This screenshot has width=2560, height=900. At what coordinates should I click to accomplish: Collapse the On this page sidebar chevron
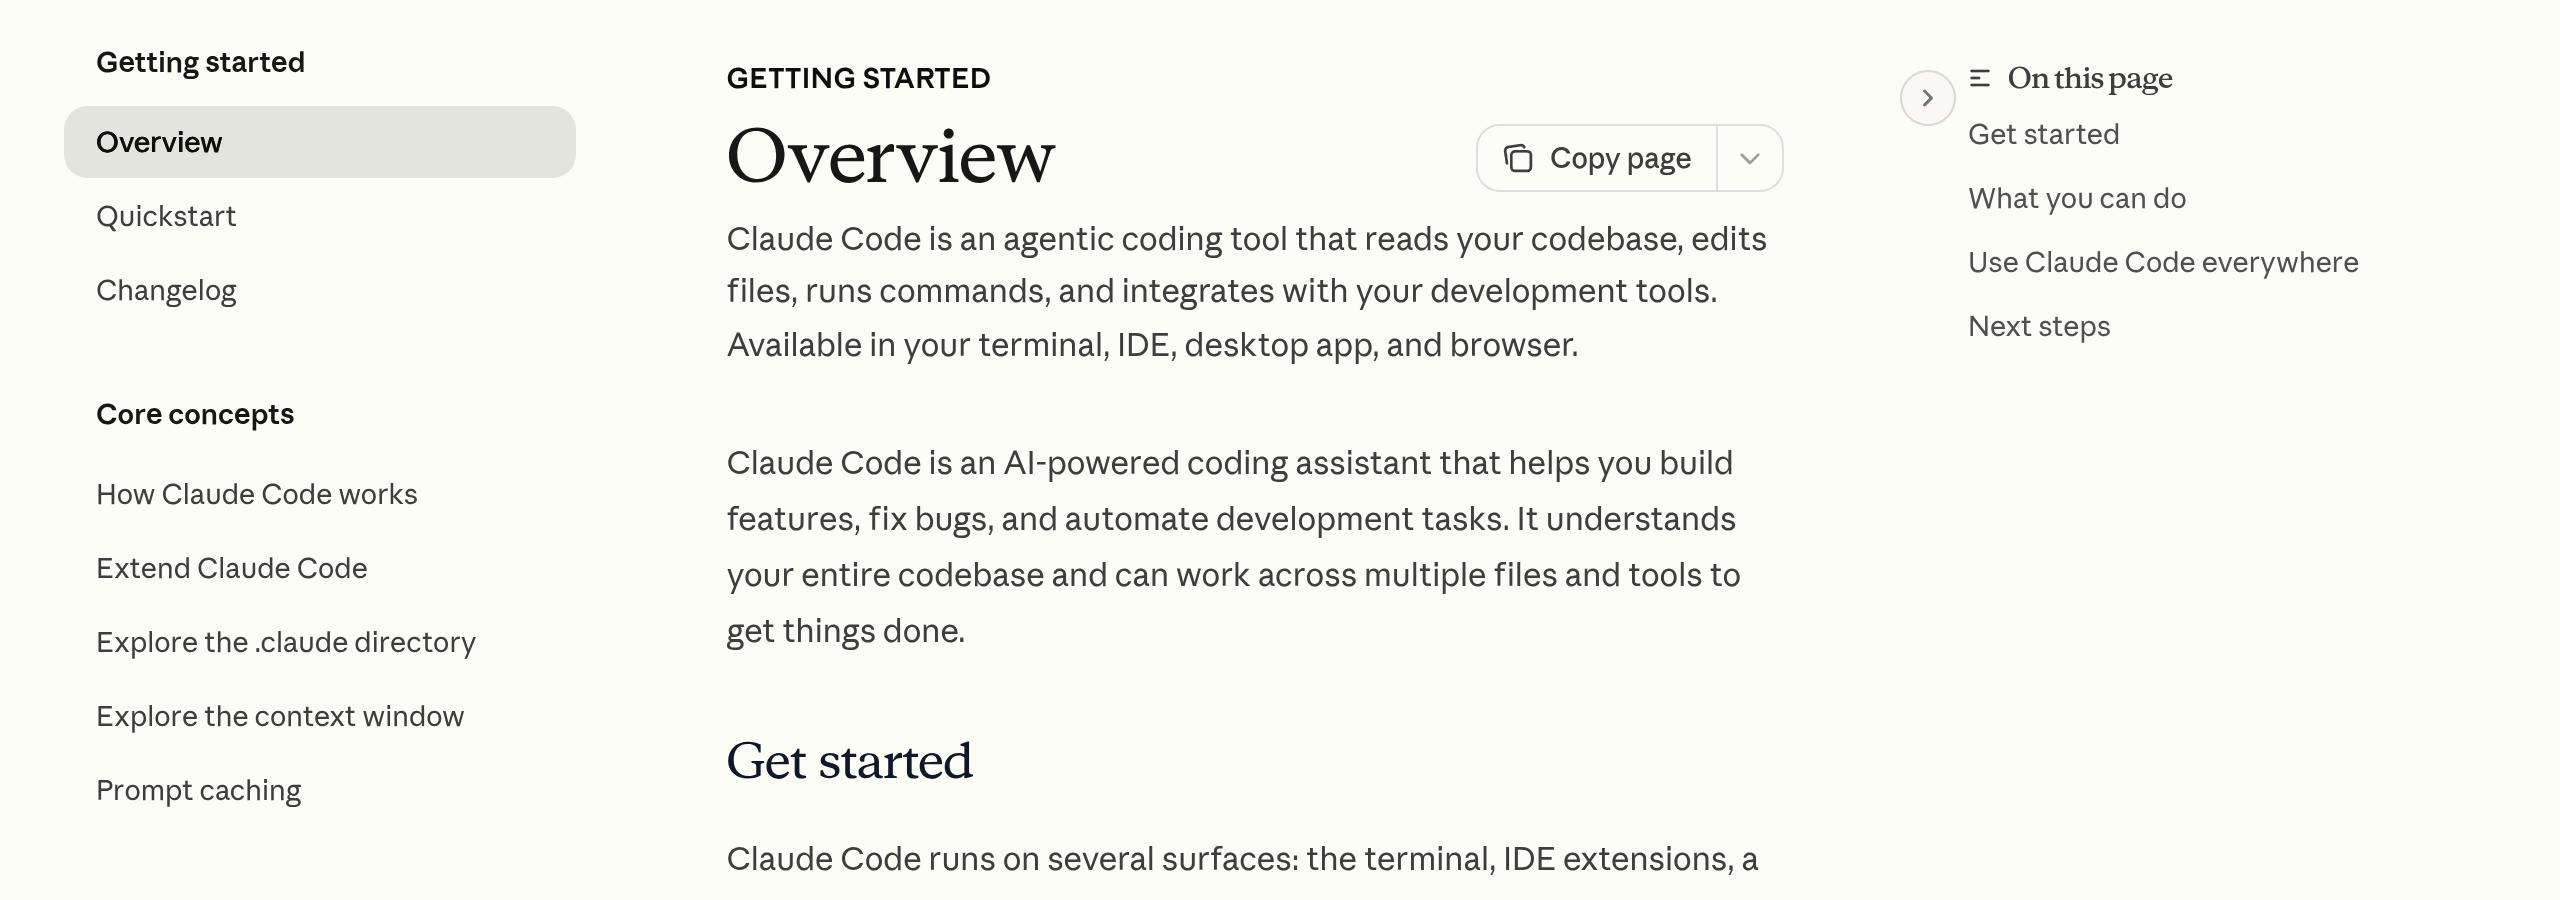[1927, 98]
